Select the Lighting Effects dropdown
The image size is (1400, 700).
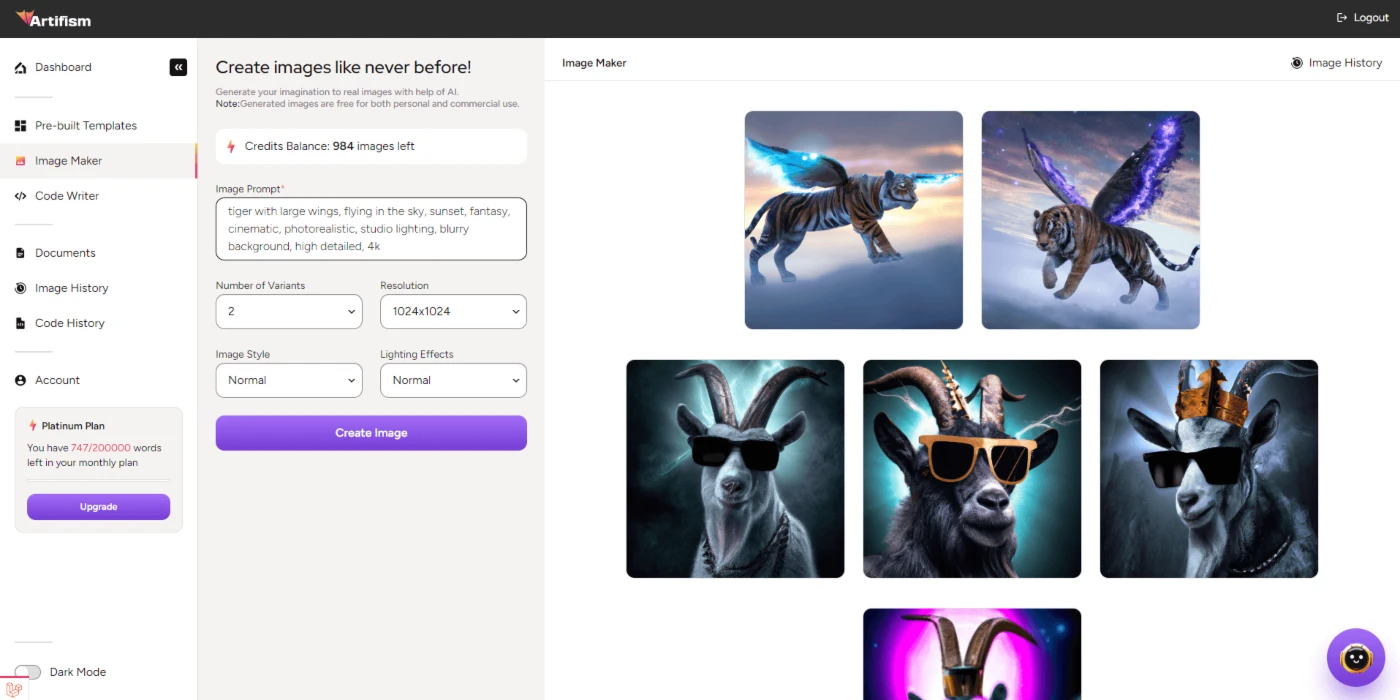point(453,380)
